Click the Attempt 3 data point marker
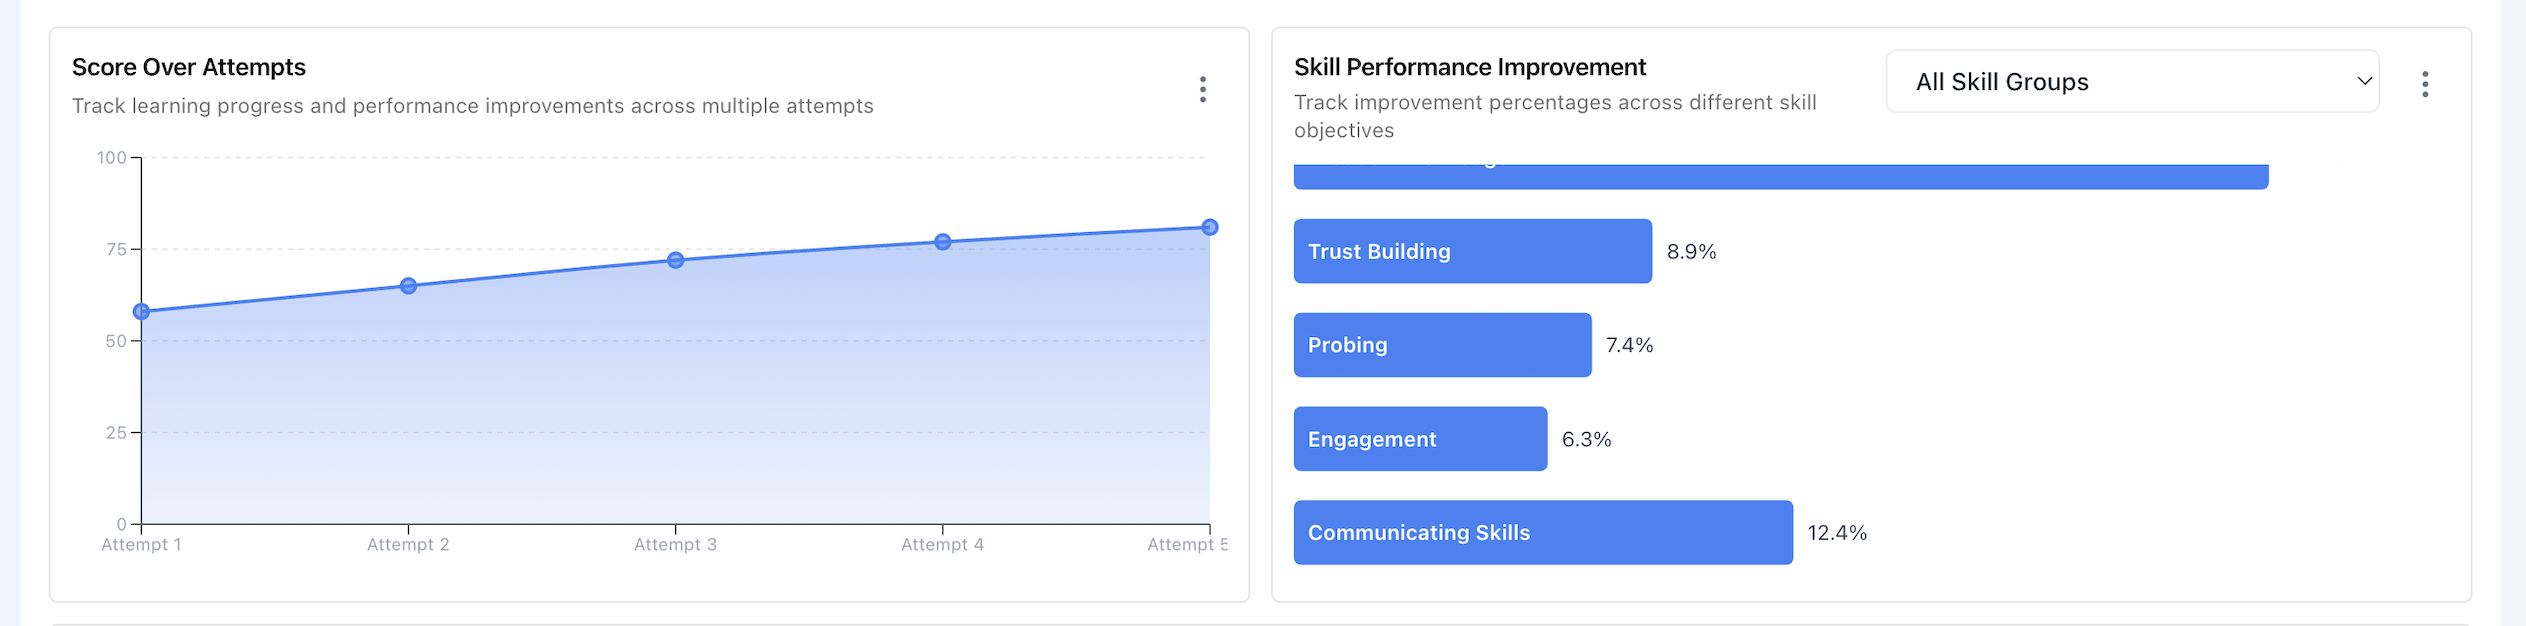Image resolution: width=2526 pixels, height=626 pixels. 675,260
